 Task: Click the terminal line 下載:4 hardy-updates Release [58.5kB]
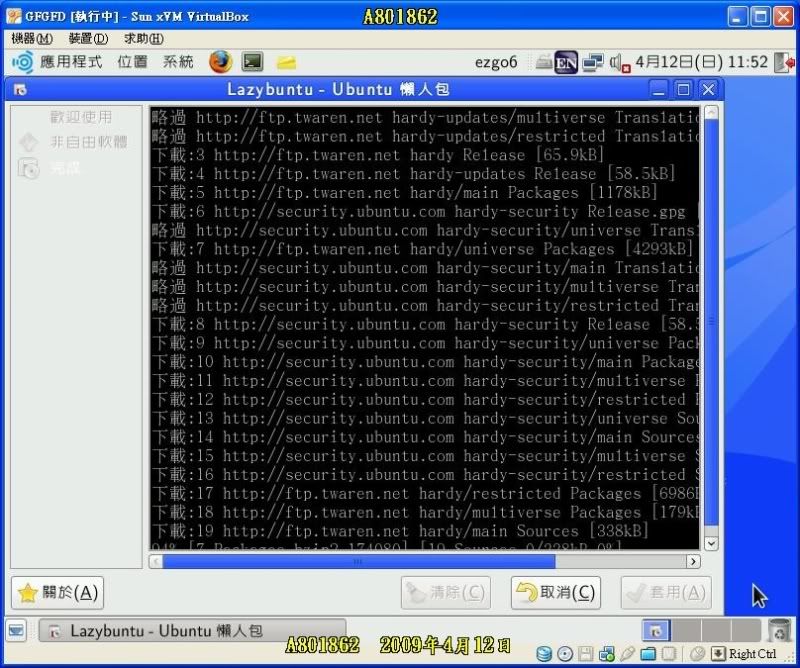tap(414, 174)
